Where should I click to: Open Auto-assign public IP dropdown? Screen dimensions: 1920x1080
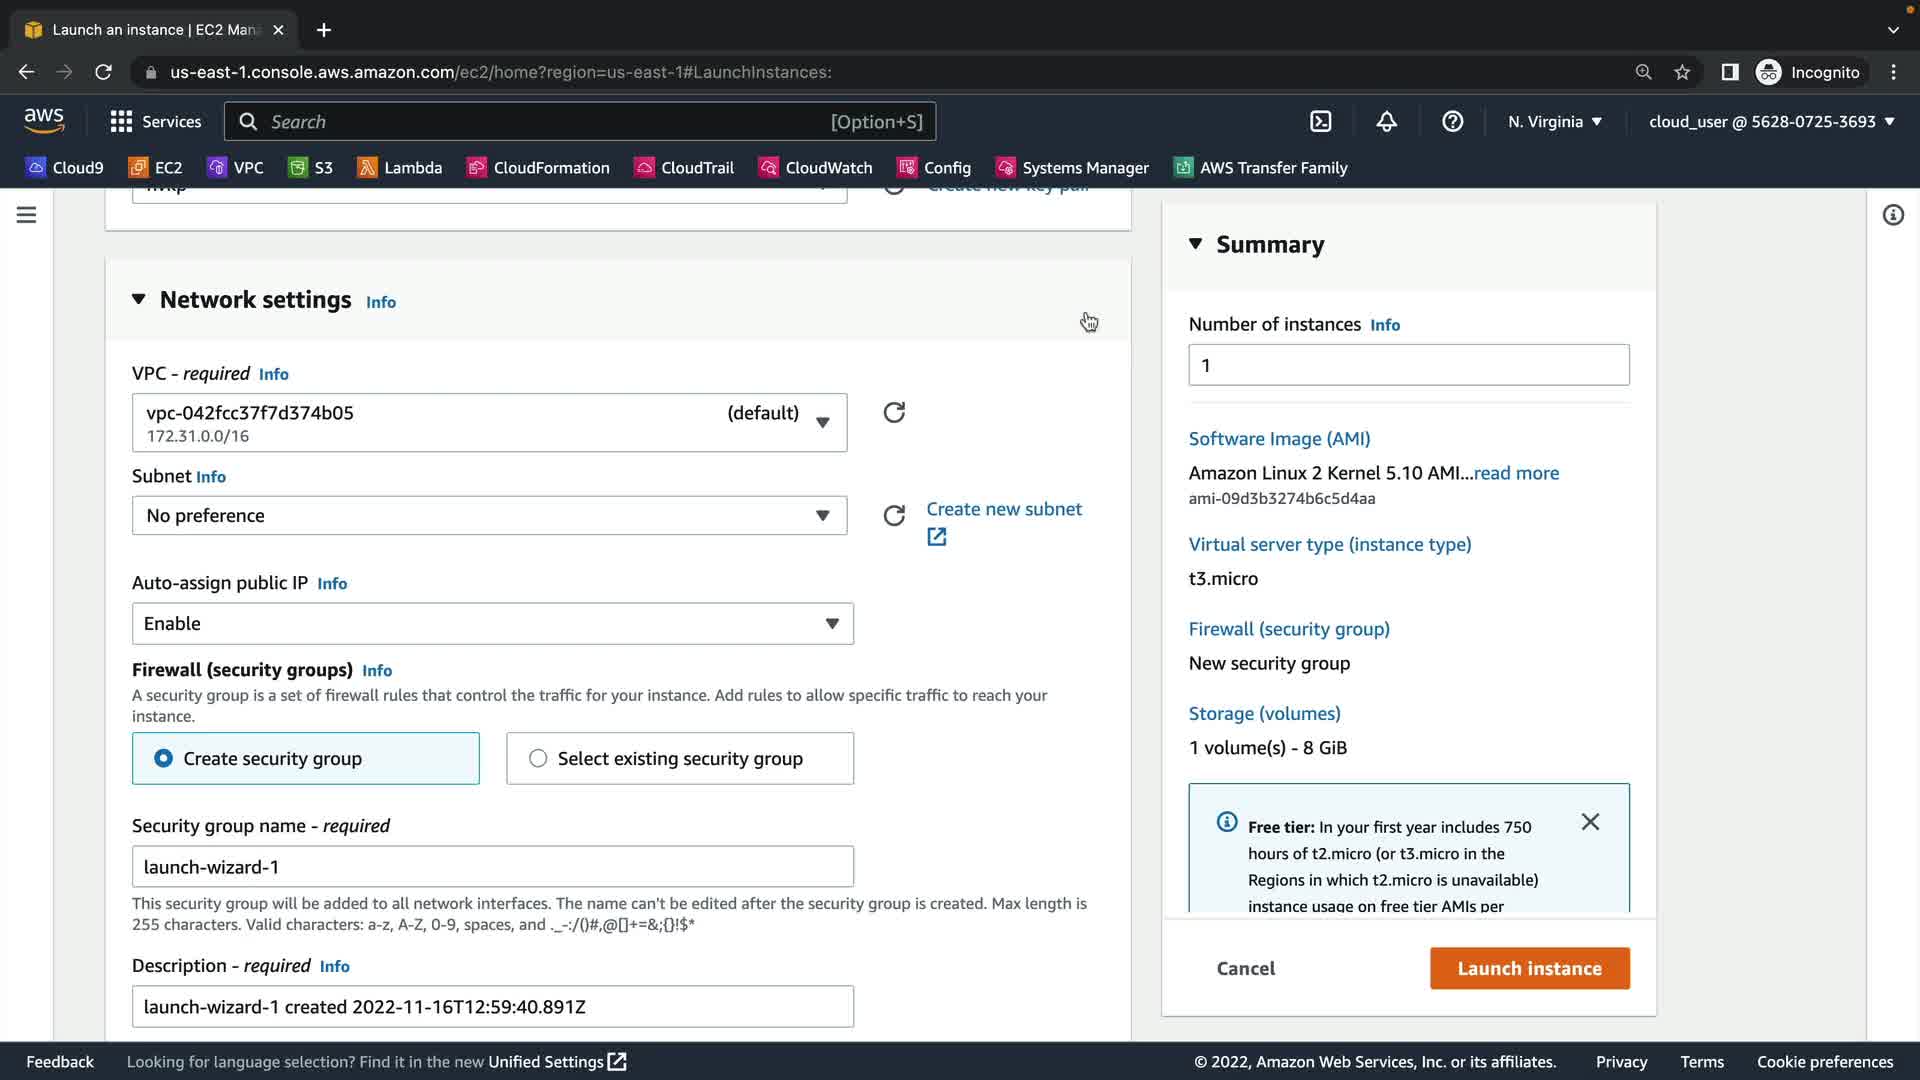[x=492, y=624]
